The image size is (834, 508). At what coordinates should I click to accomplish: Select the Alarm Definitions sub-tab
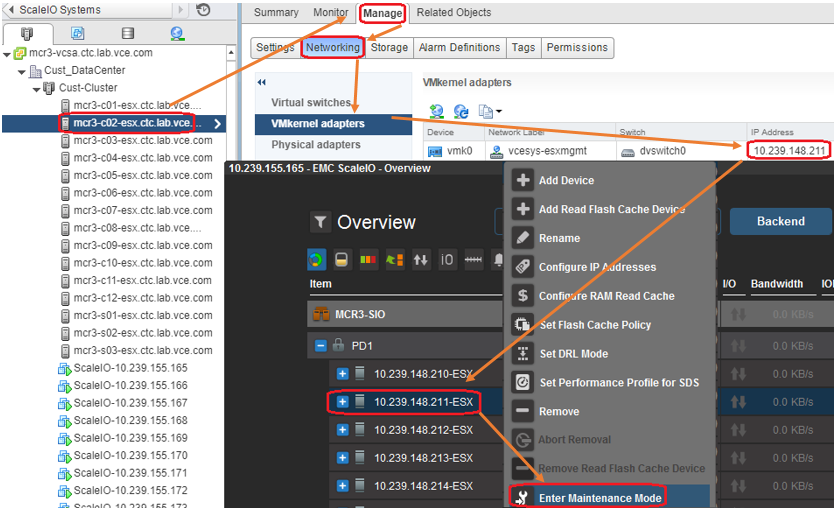click(x=459, y=47)
